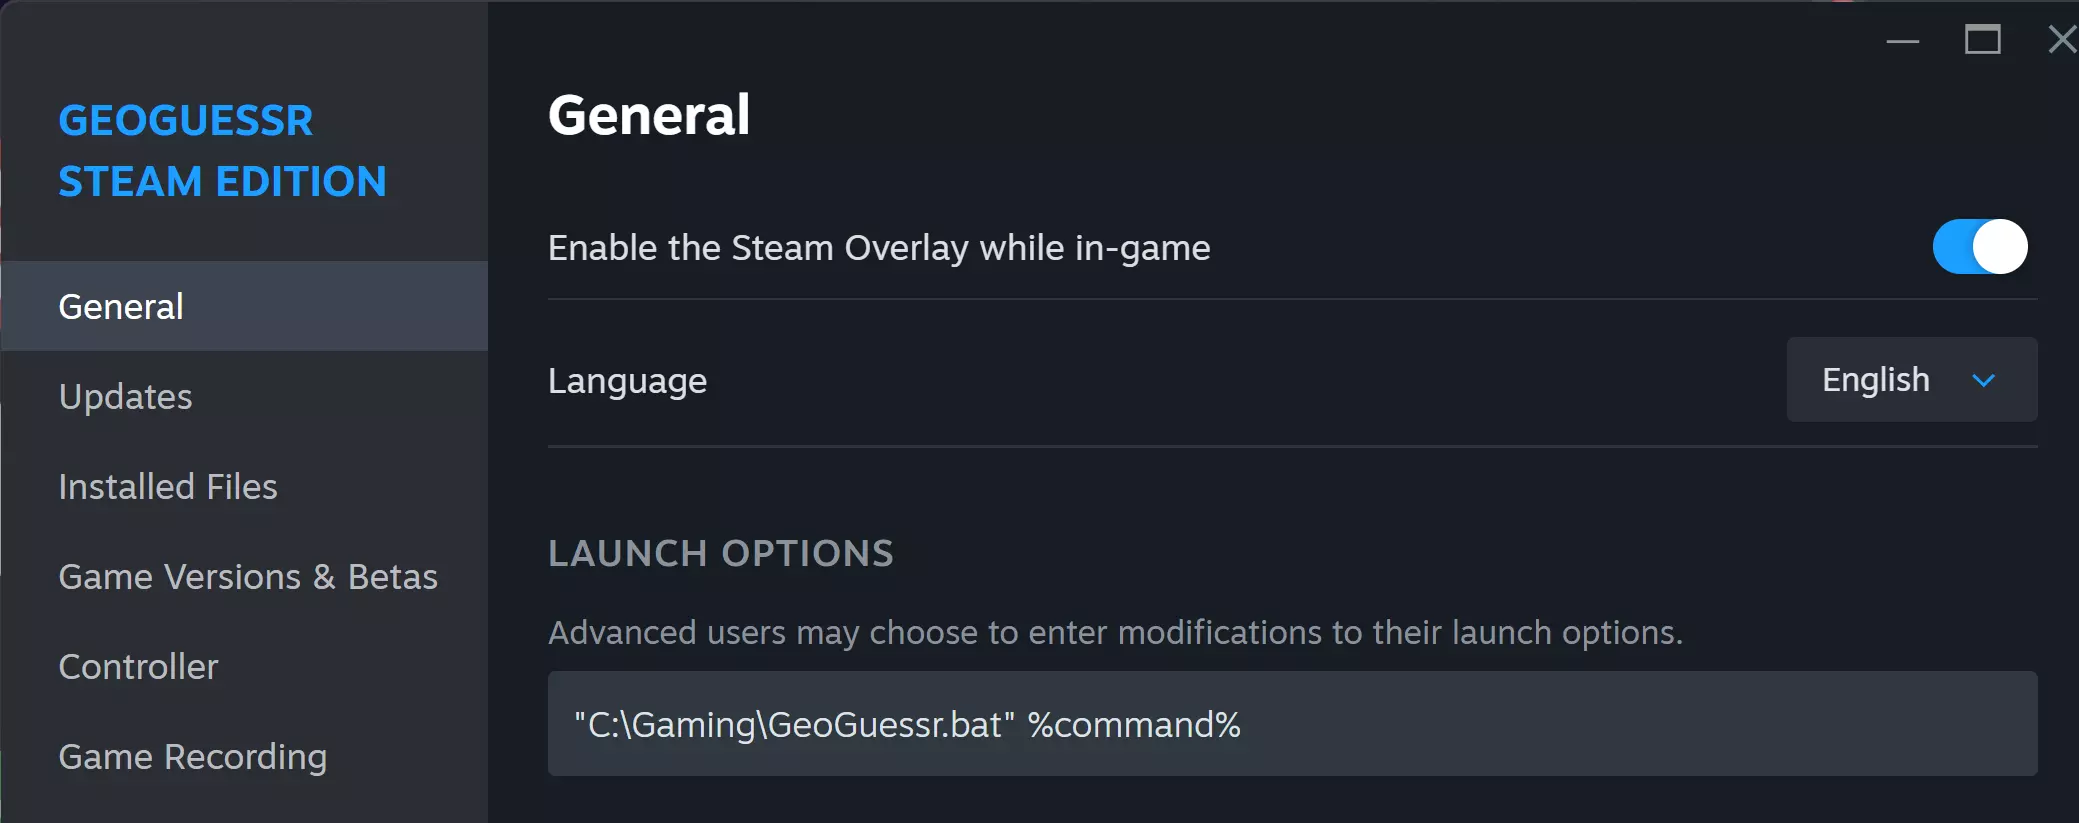
Task: Open the Language dropdown showing English
Action: (x=1910, y=380)
